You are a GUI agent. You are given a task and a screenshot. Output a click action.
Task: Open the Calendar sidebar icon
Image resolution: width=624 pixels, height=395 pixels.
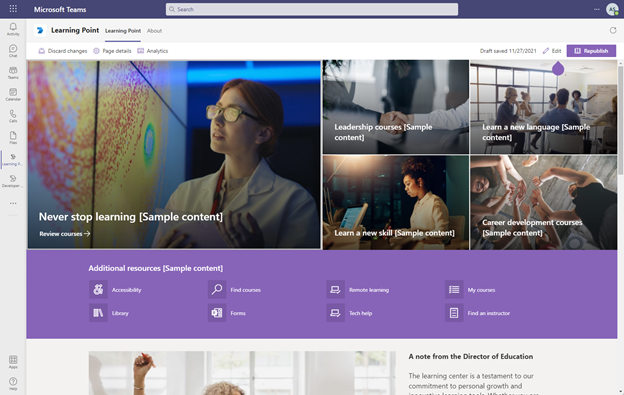point(13,94)
